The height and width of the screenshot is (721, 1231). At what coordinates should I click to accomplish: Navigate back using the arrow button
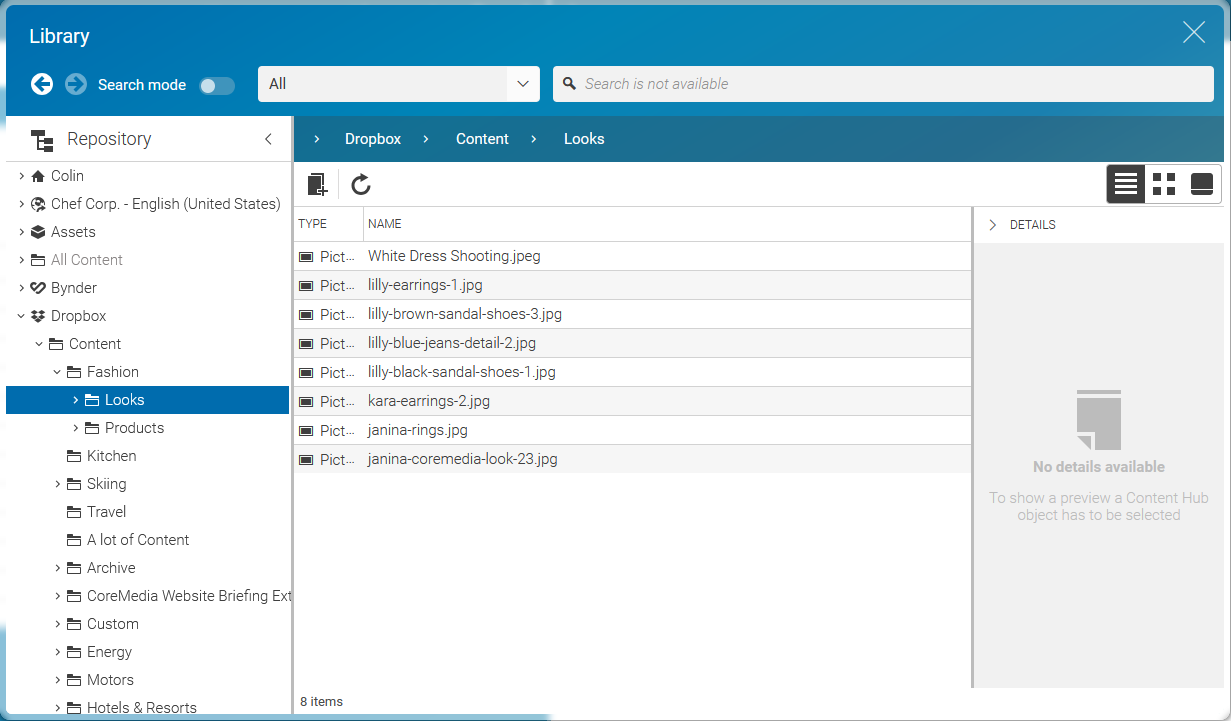tap(42, 84)
